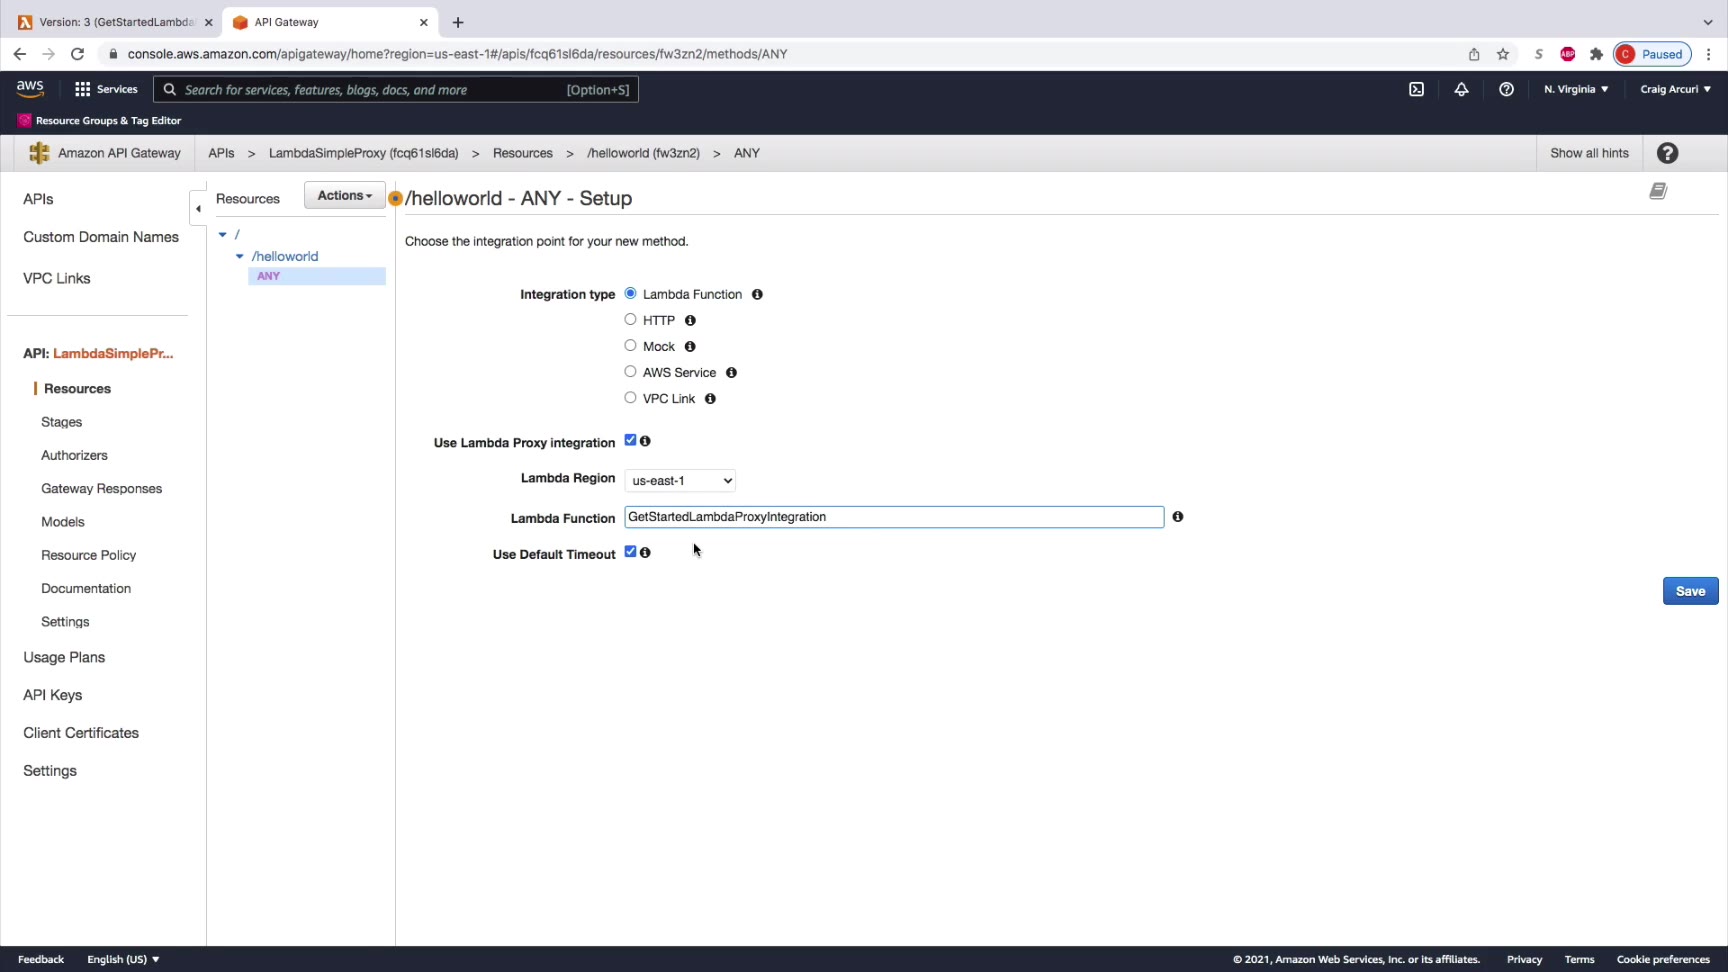Click the Resource Groups & Tag Editor icon
1728x972 pixels.
tap(24, 120)
